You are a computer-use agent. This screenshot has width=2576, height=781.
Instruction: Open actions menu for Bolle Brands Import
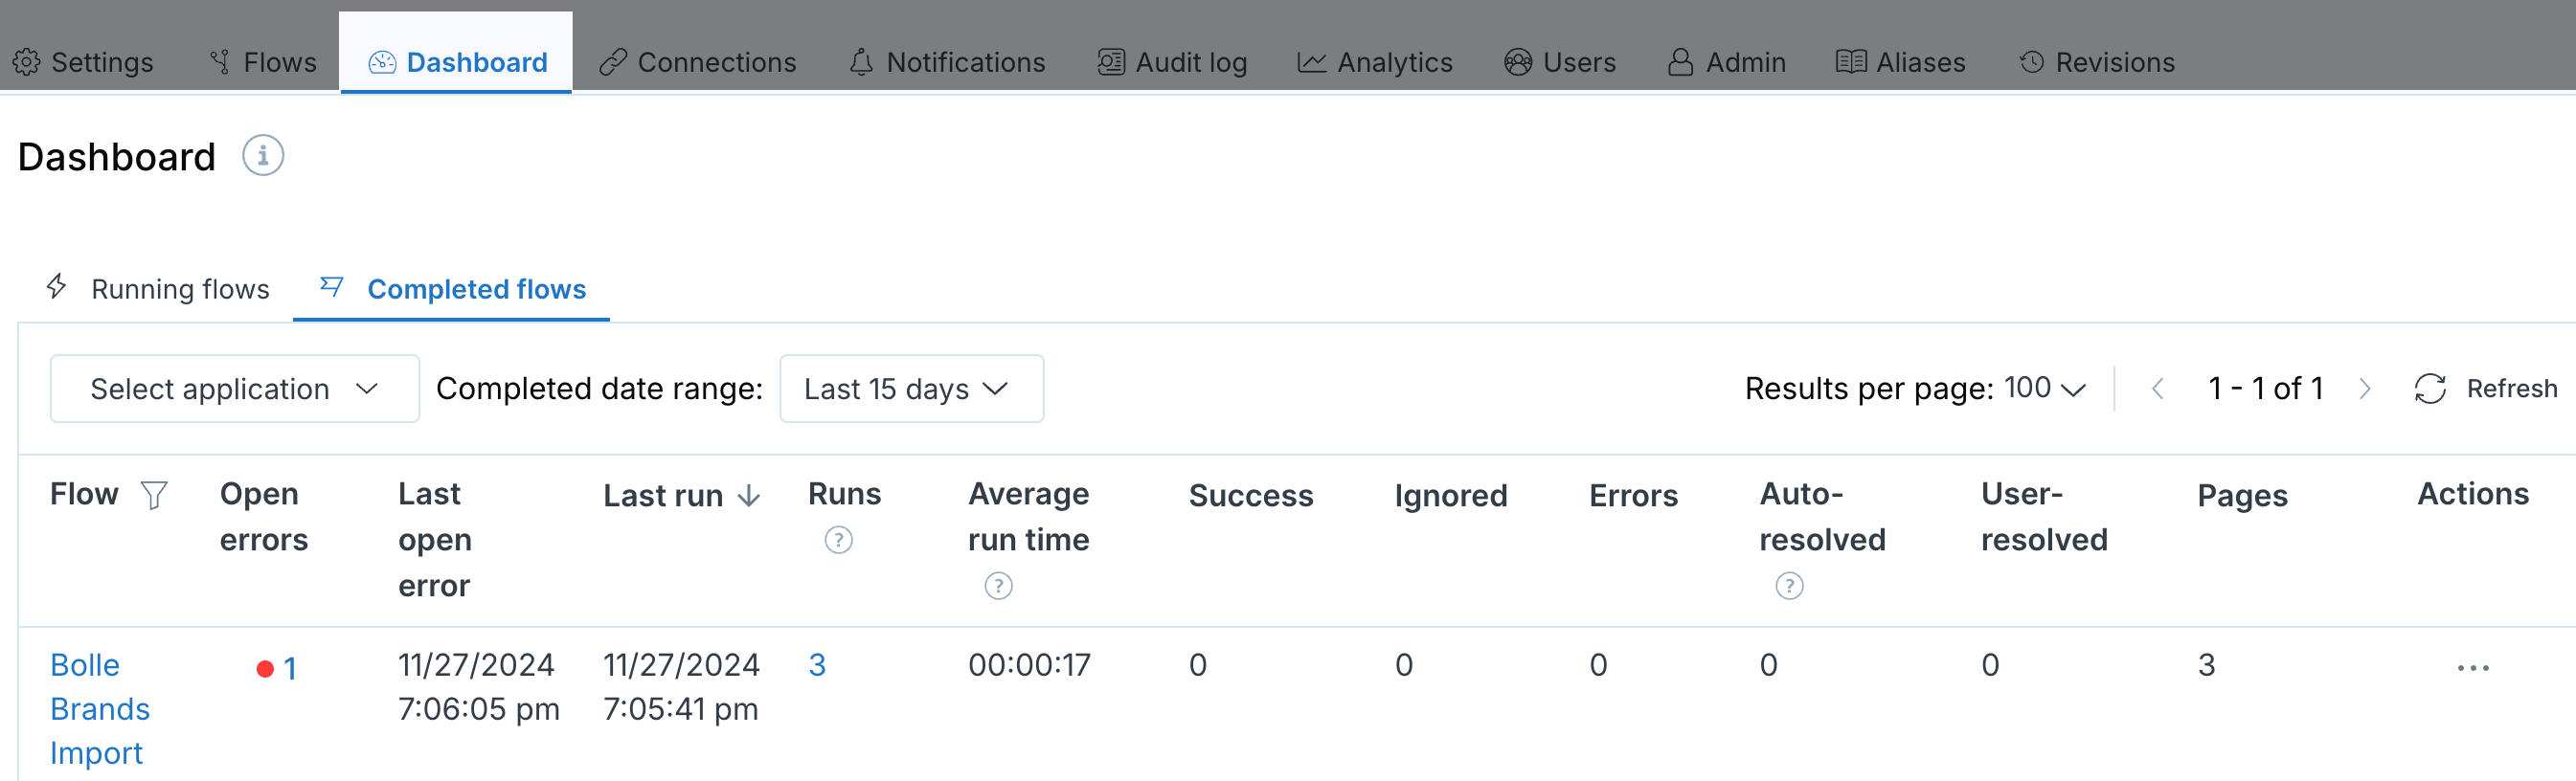click(x=2473, y=668)
